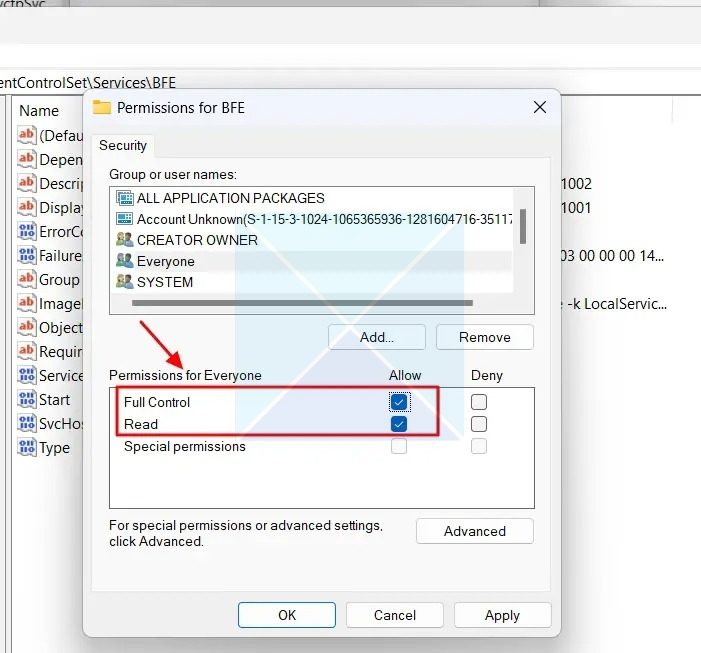The image size is (701, 653).
Task: Click the SYSTEM users icon
Action: point(125,282)
